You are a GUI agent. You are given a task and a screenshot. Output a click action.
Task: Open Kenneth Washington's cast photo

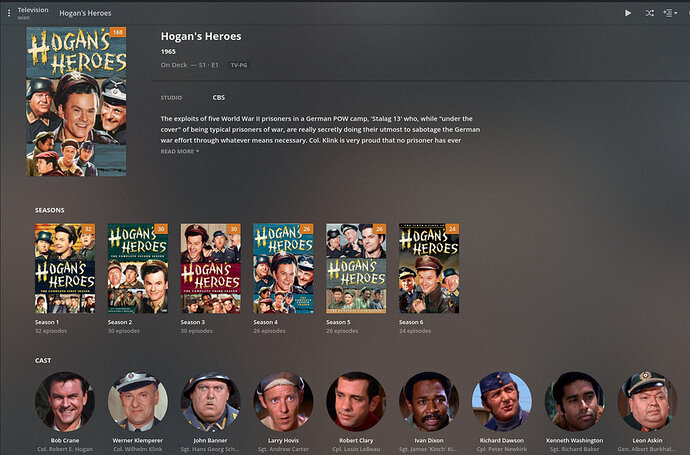click(x=575, y=402)
